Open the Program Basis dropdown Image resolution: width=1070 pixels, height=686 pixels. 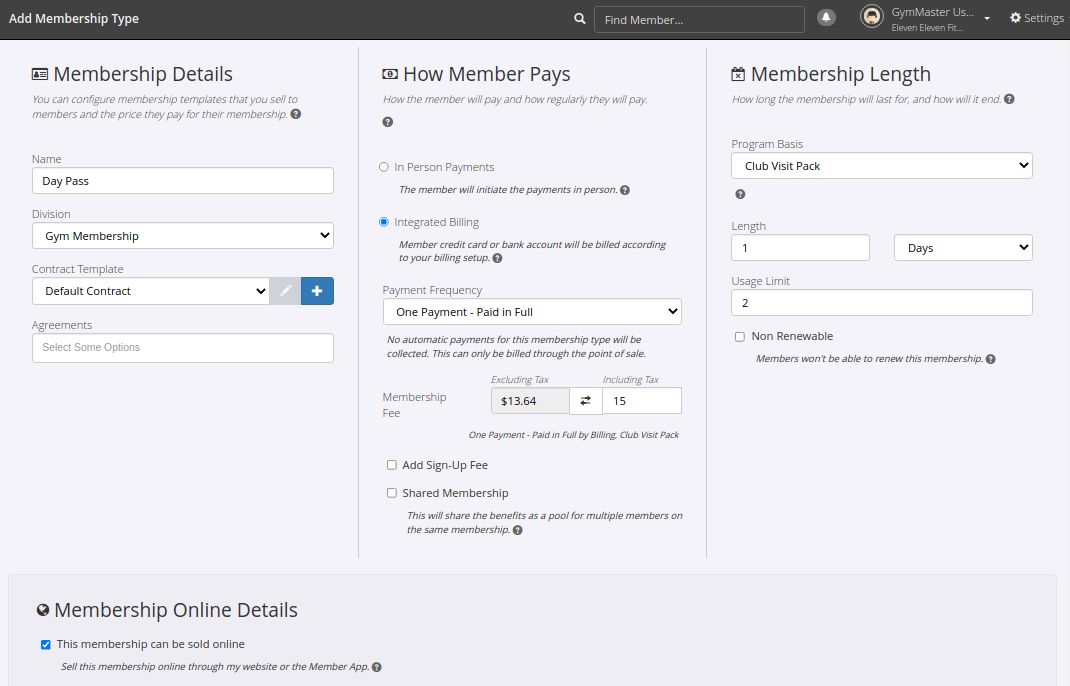point(882,165)
